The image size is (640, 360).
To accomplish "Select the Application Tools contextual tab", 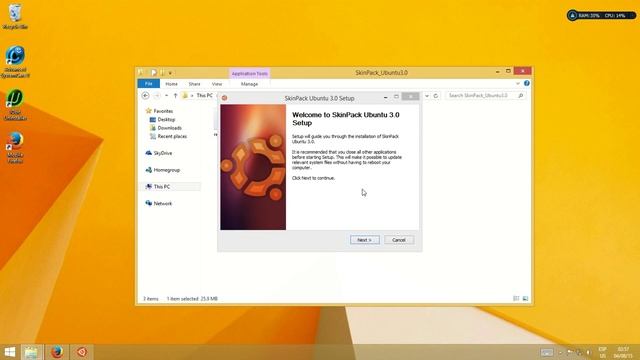I will [x=249, y=73].
